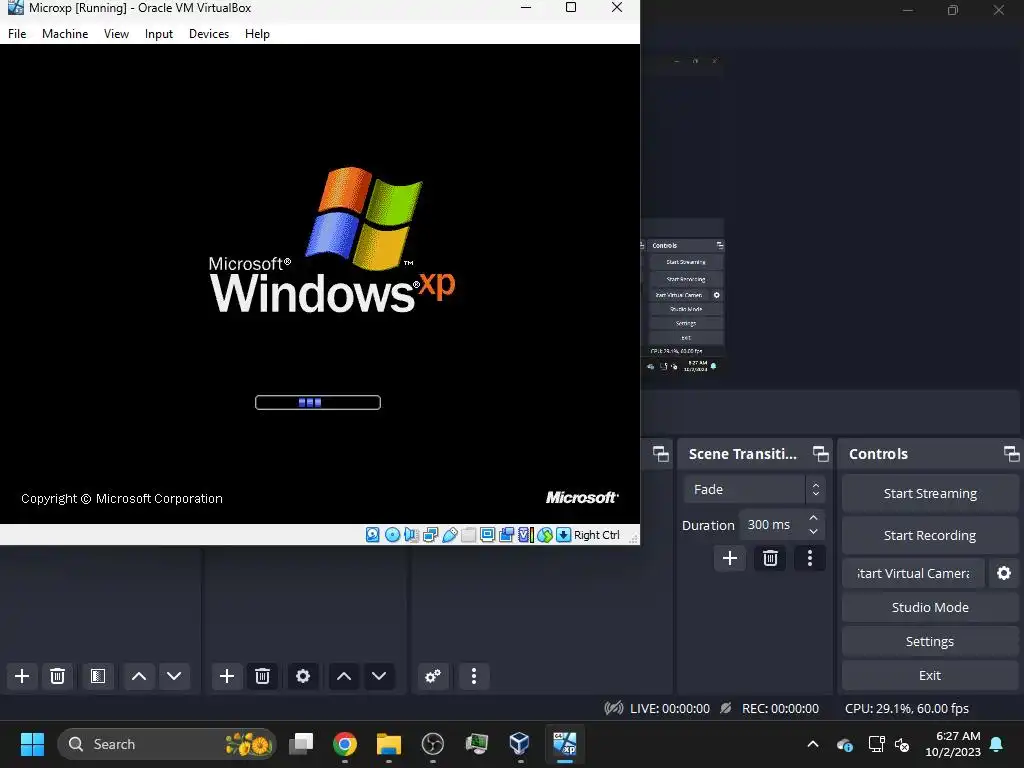Click the display indicator icon in VM status bar
Screen dimensions: 1024x768
tap(487, 535)
